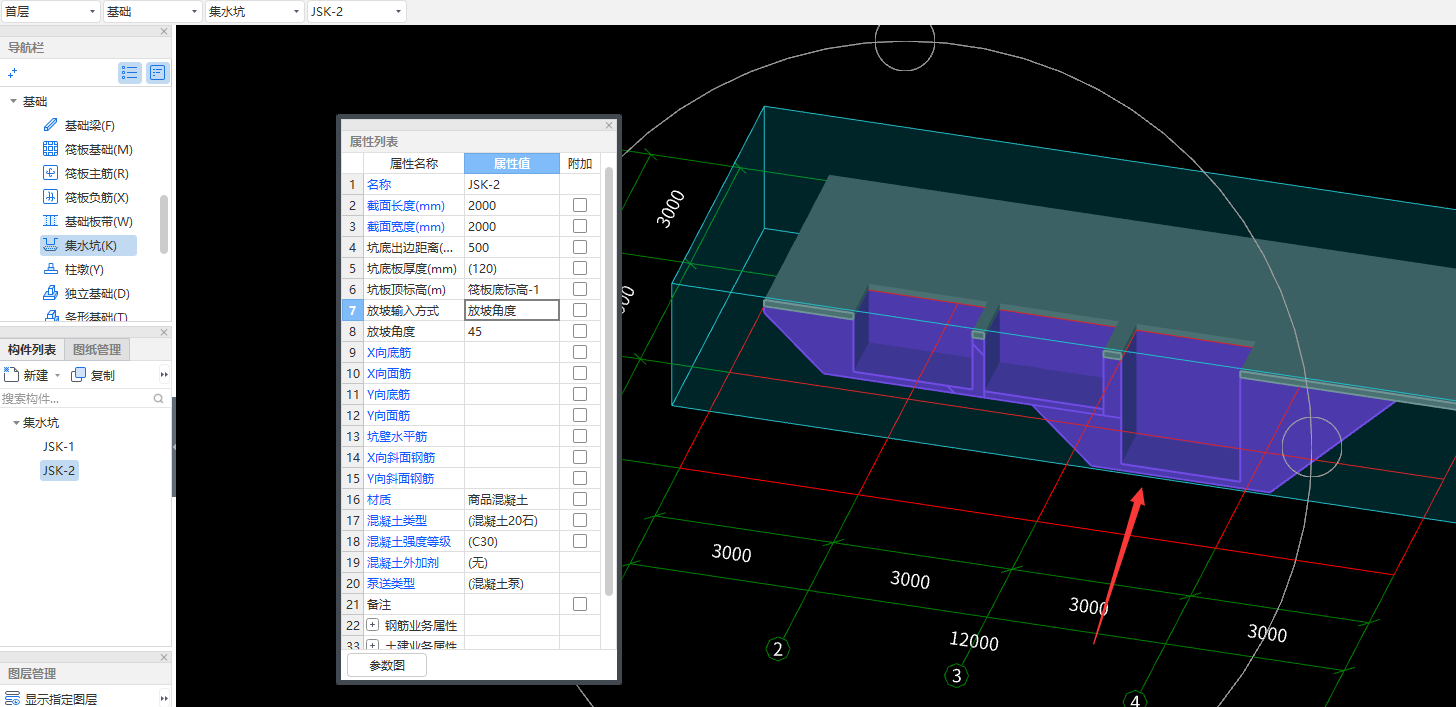
Task: Click 复制 copy component icon
Action: pos(78,375)
